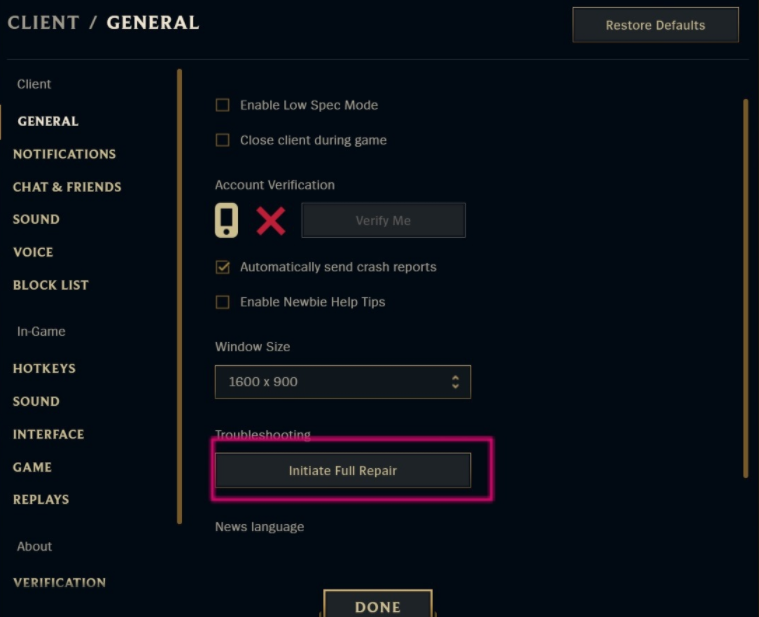Tick Close client during game checkbox
Screen dimensions: 759x617
coord(223,140)
